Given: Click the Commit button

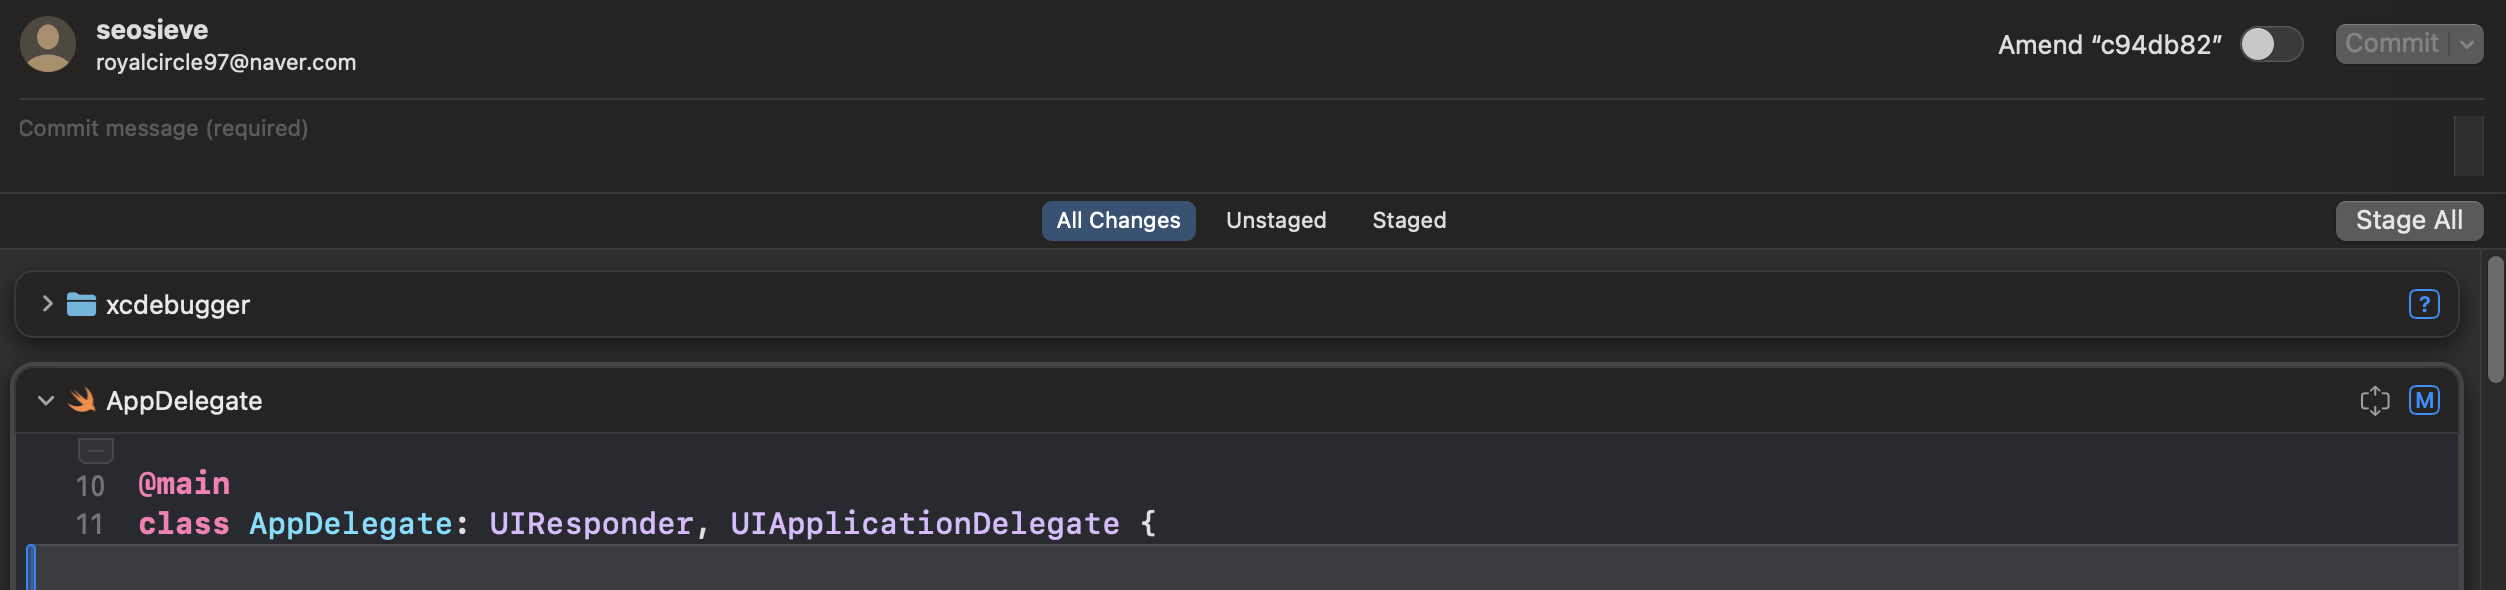Looking at the screenshot, I should click(x=2392, y=44).
